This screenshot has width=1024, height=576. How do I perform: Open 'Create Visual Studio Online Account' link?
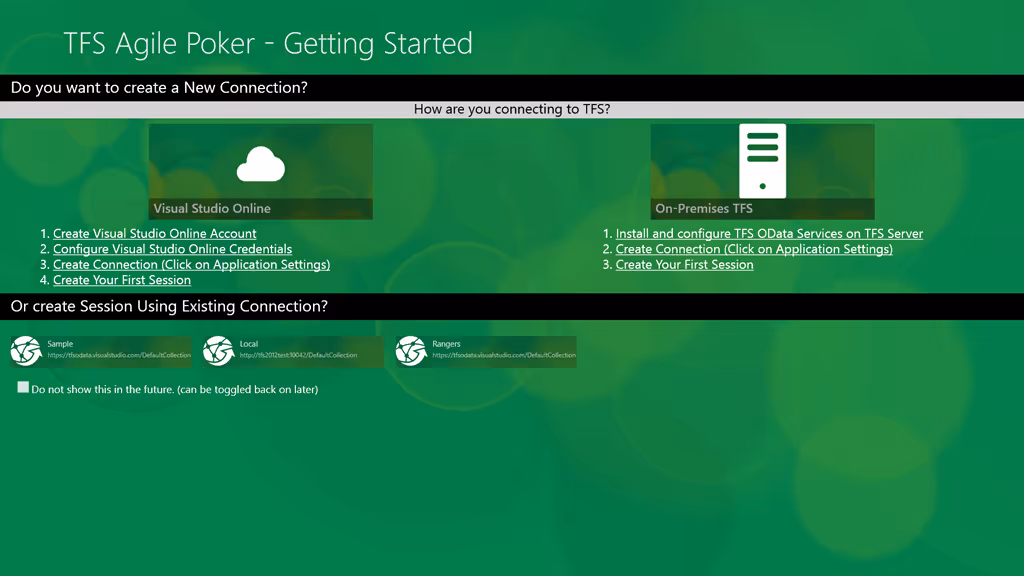pos(155,233)
